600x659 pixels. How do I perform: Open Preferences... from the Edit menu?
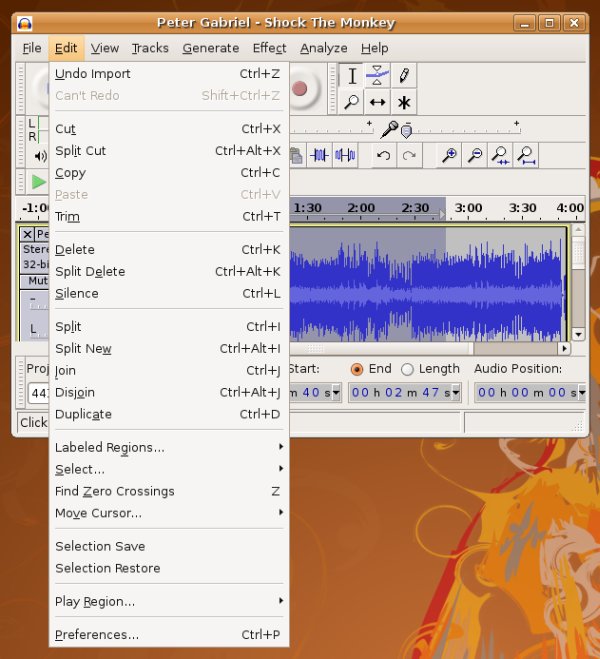168,634
